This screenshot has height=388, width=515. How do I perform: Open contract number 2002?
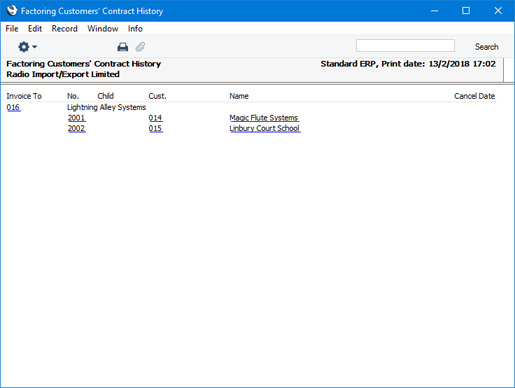tap(77, 128)
